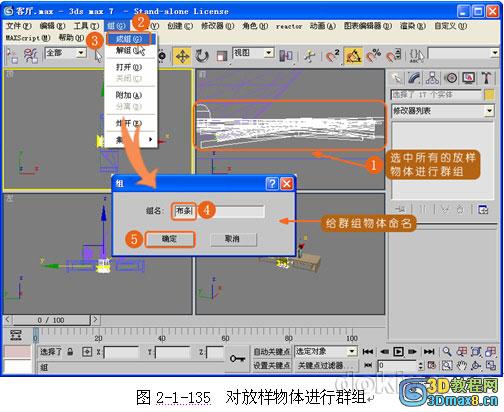The image size is (504, 412).
Task: Click the Use Pivot Point Center icon
Action: click(x=286, y=56)
